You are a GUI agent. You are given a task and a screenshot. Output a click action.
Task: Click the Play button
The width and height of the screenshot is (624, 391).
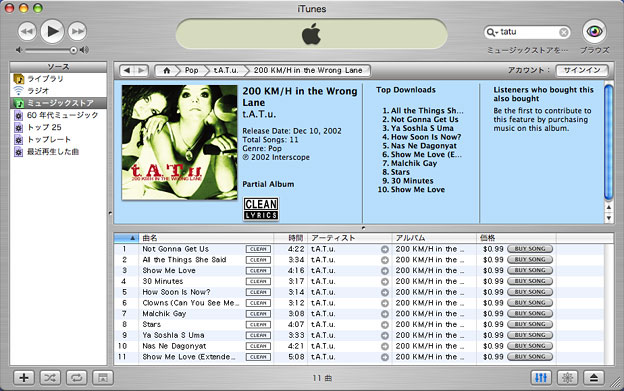(x=52, y=31)
